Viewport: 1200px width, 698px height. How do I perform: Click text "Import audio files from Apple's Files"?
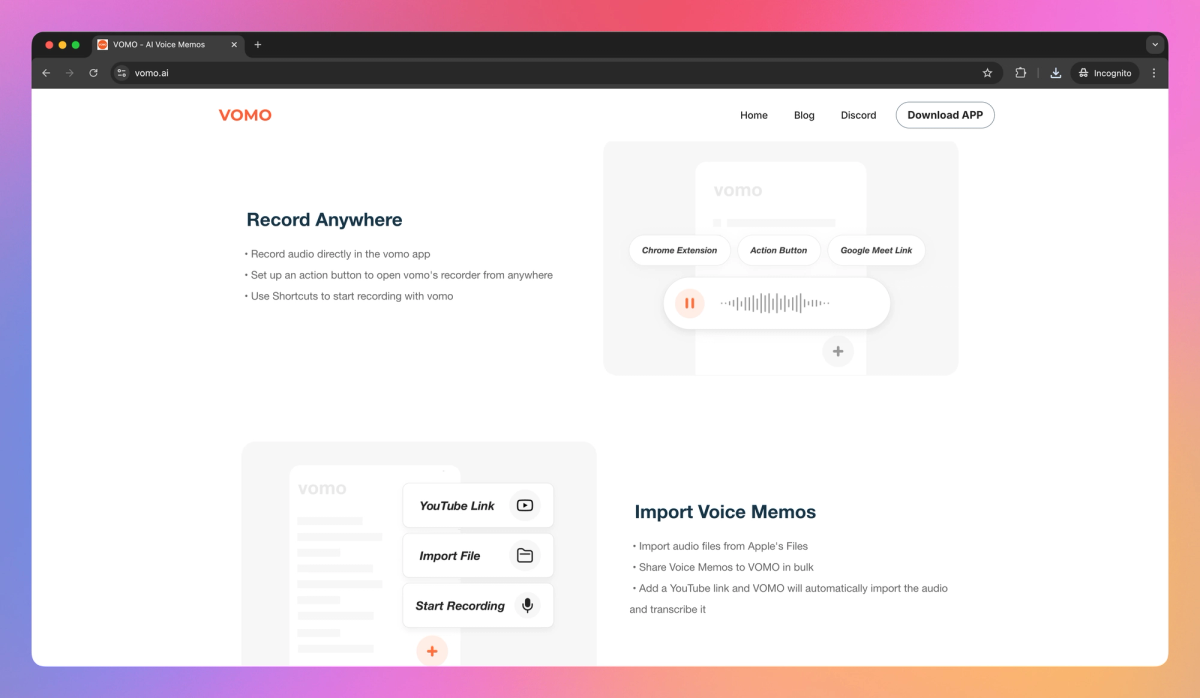[723, 546]
